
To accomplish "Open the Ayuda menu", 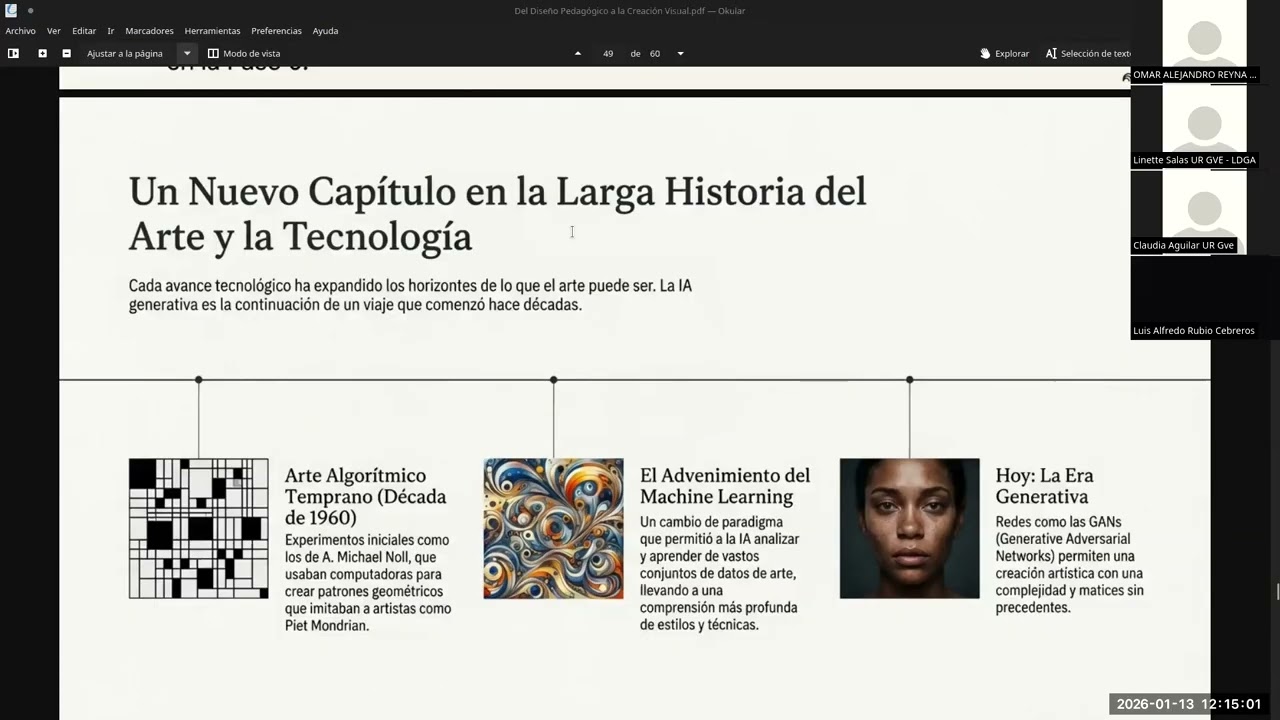I will (325, 31).
